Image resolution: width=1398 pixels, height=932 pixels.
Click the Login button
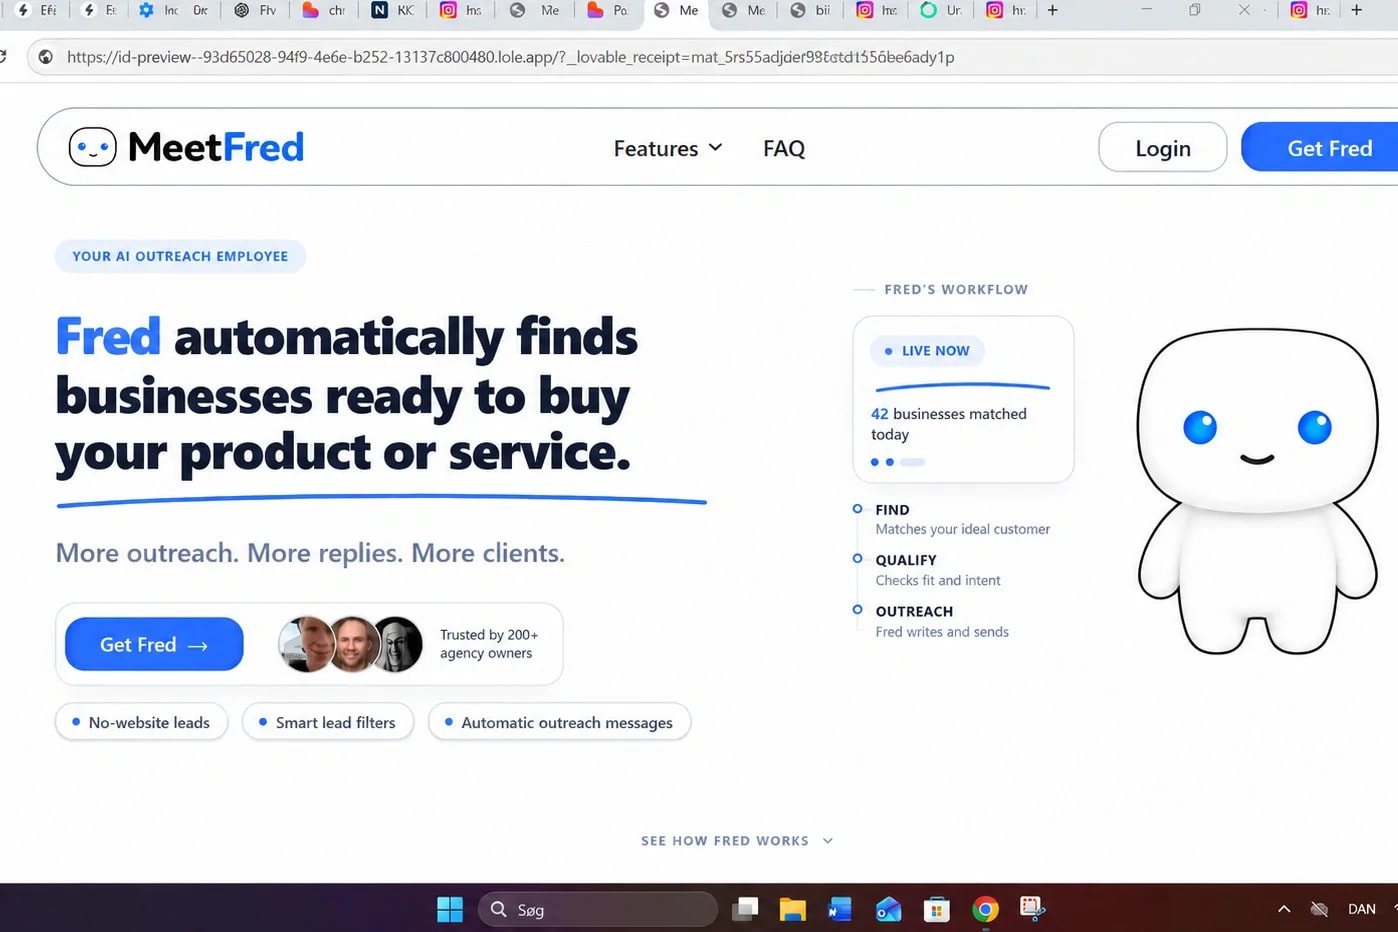tap(1163, 148)
